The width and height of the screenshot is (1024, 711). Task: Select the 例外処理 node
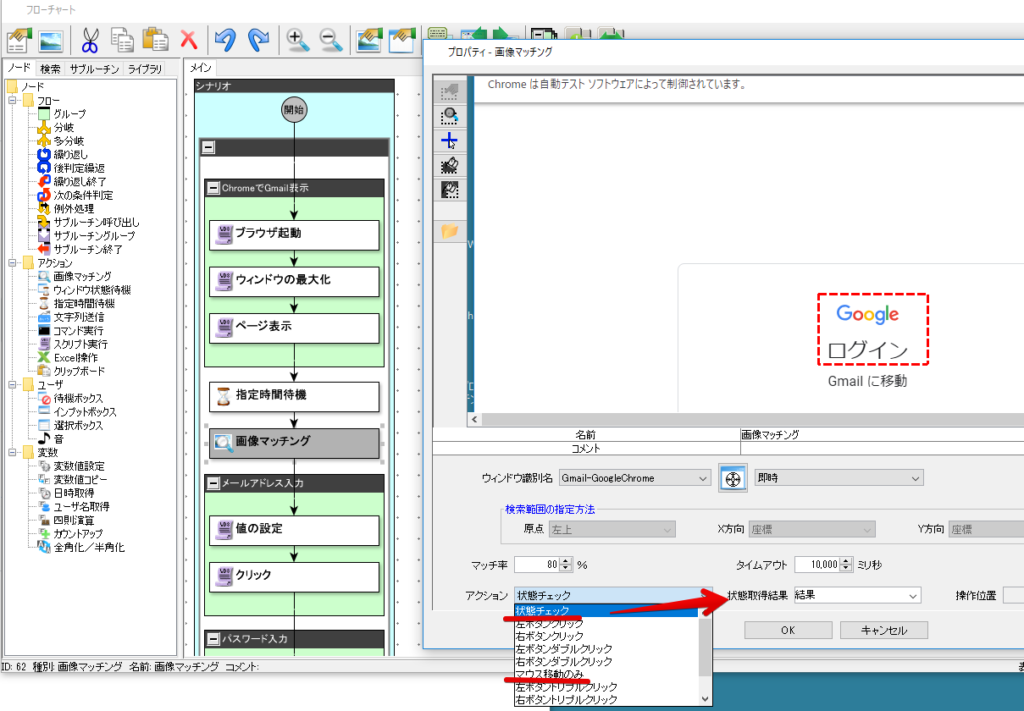click(x=74, y=209)
